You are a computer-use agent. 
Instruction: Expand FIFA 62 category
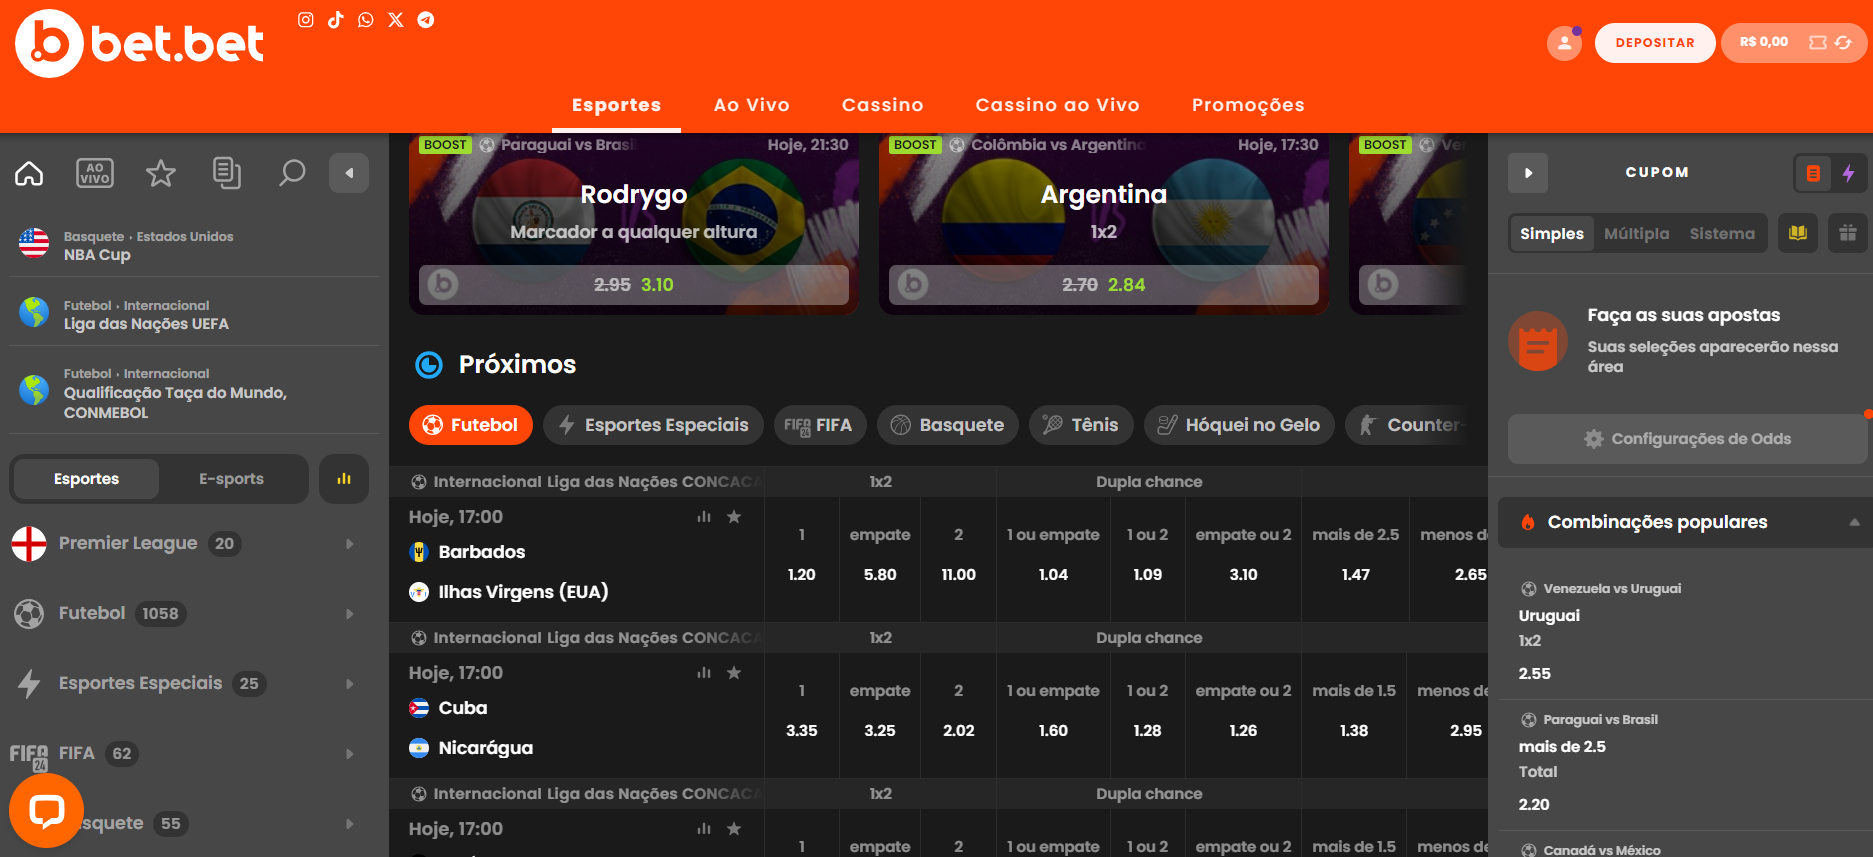[x=350, y=754]
